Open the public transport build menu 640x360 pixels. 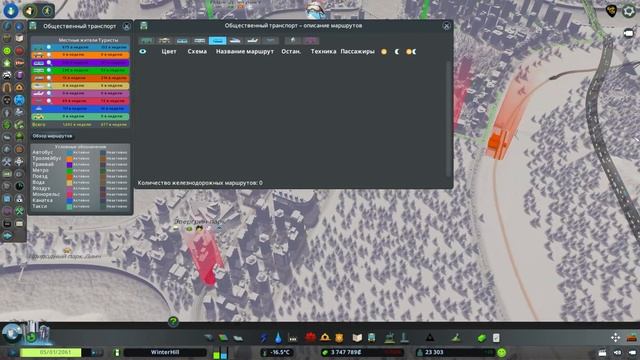[371, 338]
